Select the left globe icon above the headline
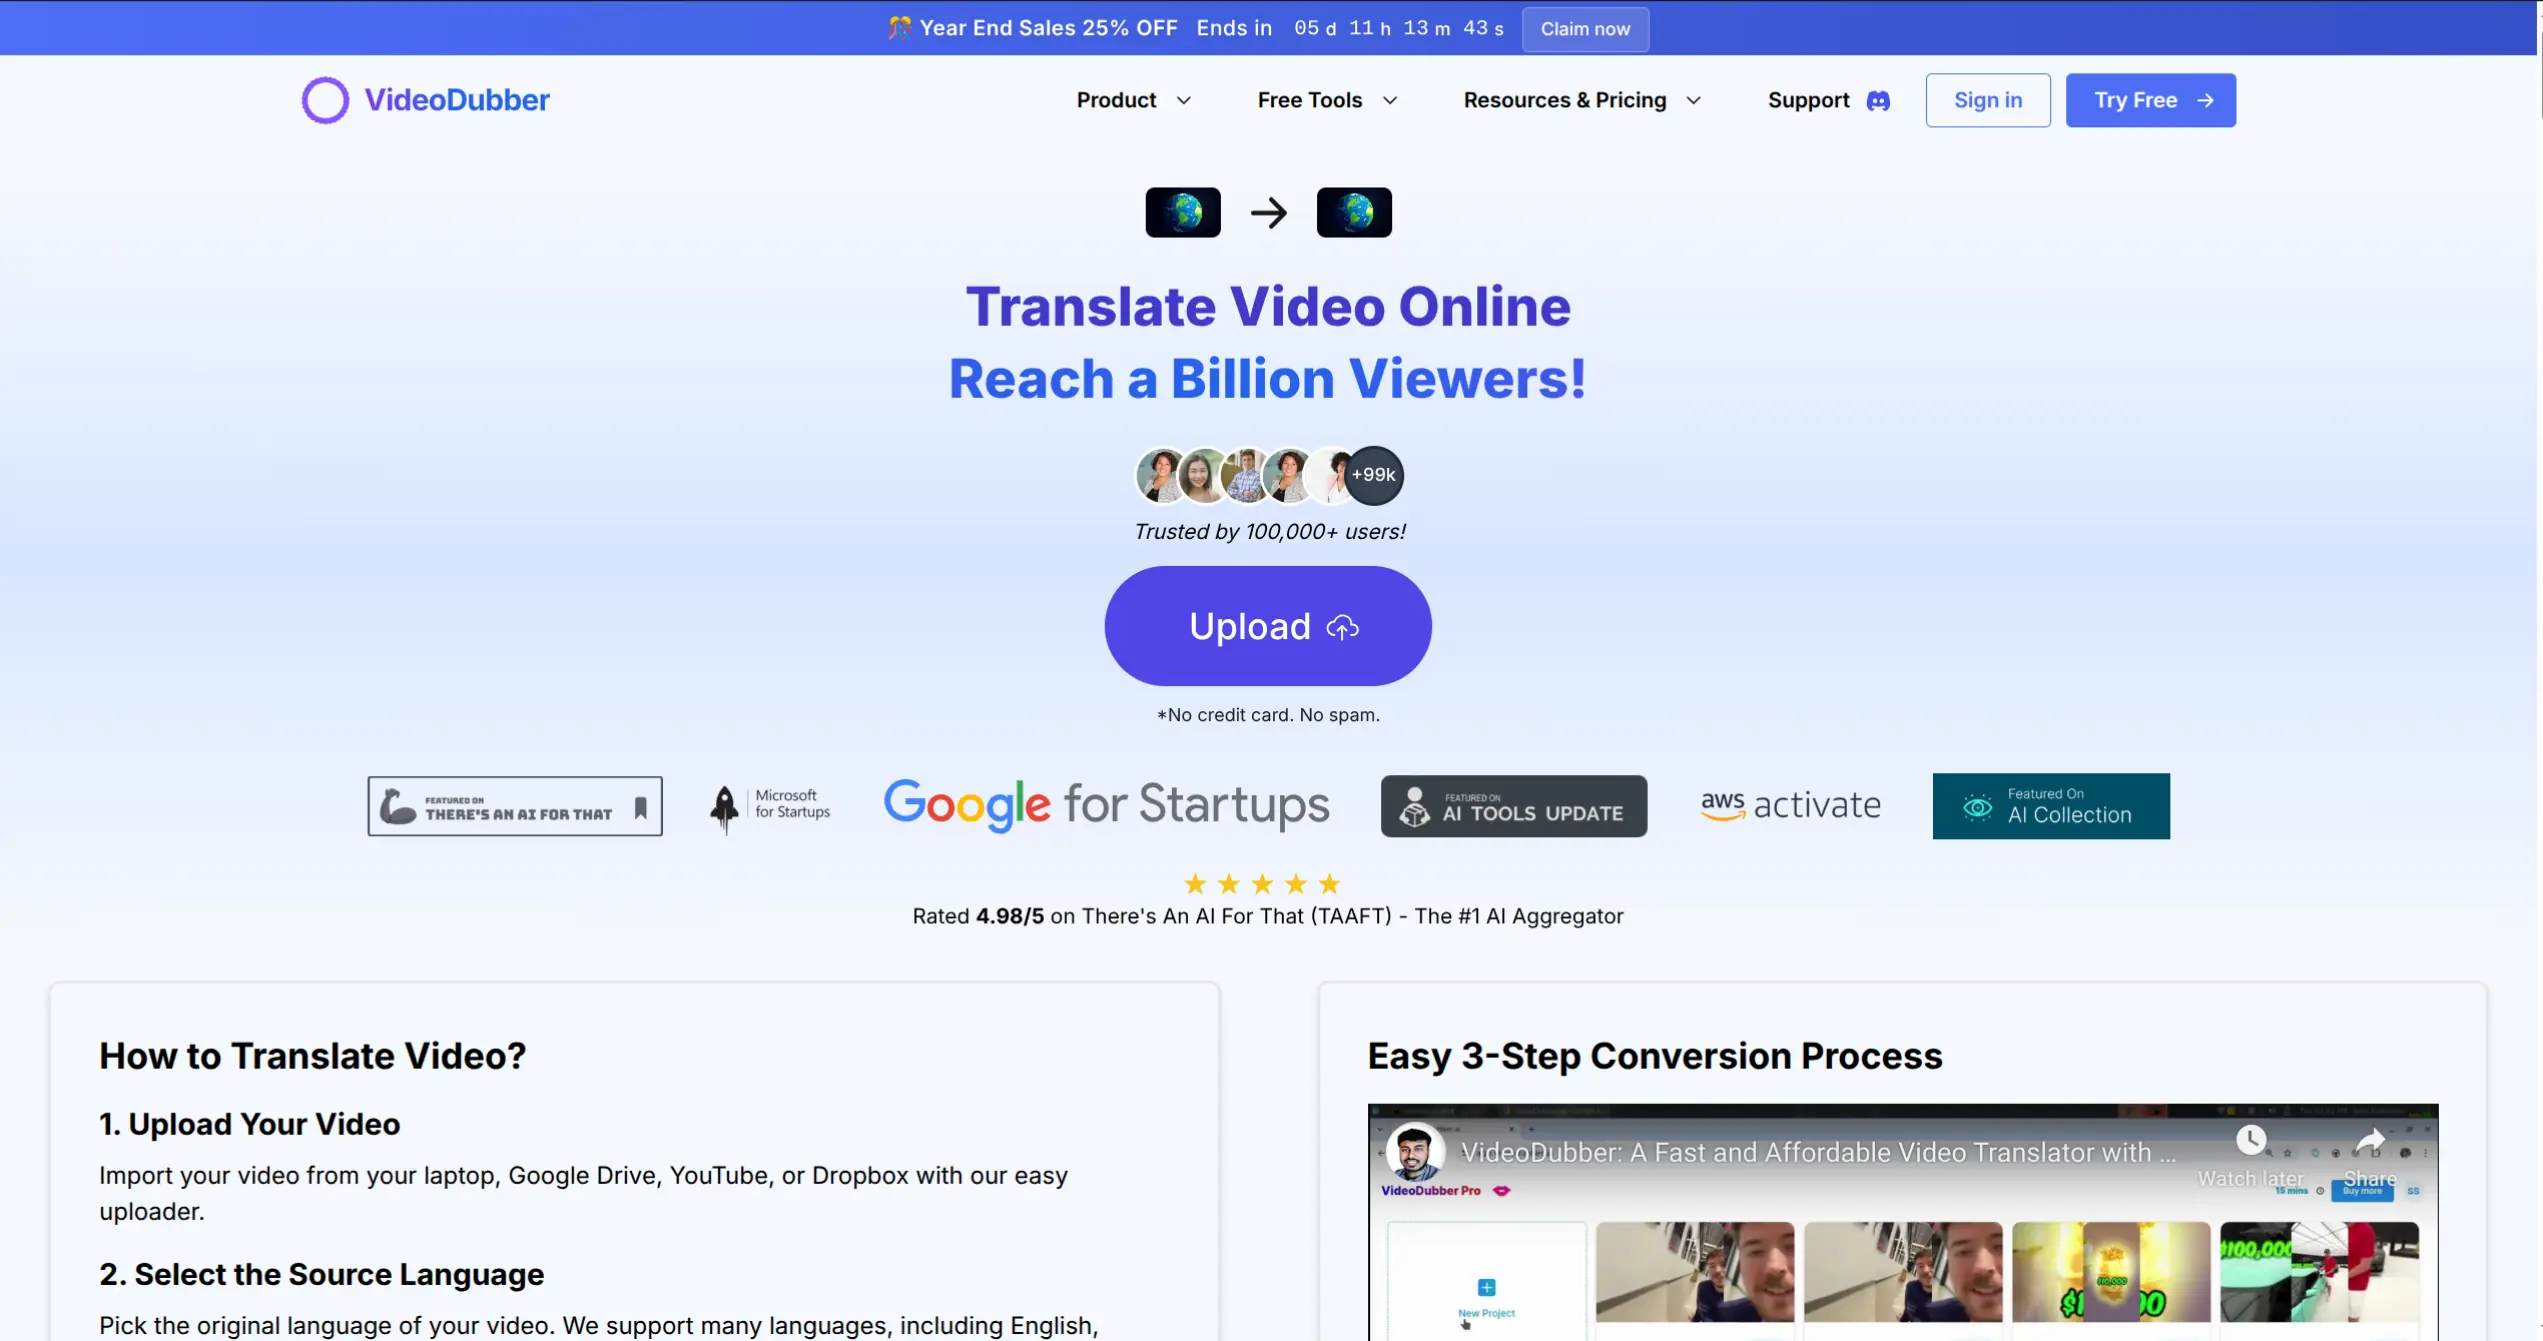This screenshot has height=1341, width=2543. [x=1182, y=211]
